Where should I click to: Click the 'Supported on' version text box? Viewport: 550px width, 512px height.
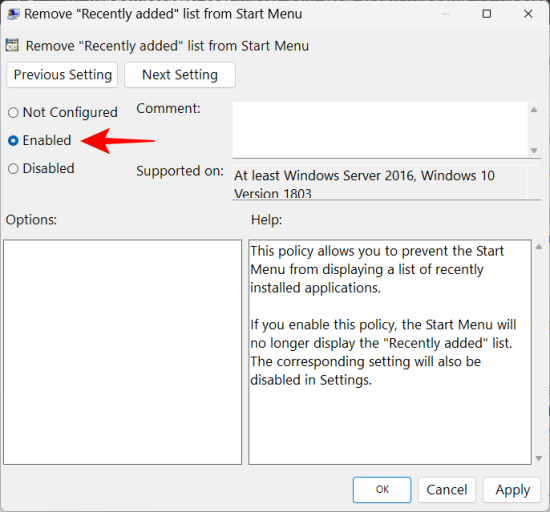pos(387,182)
